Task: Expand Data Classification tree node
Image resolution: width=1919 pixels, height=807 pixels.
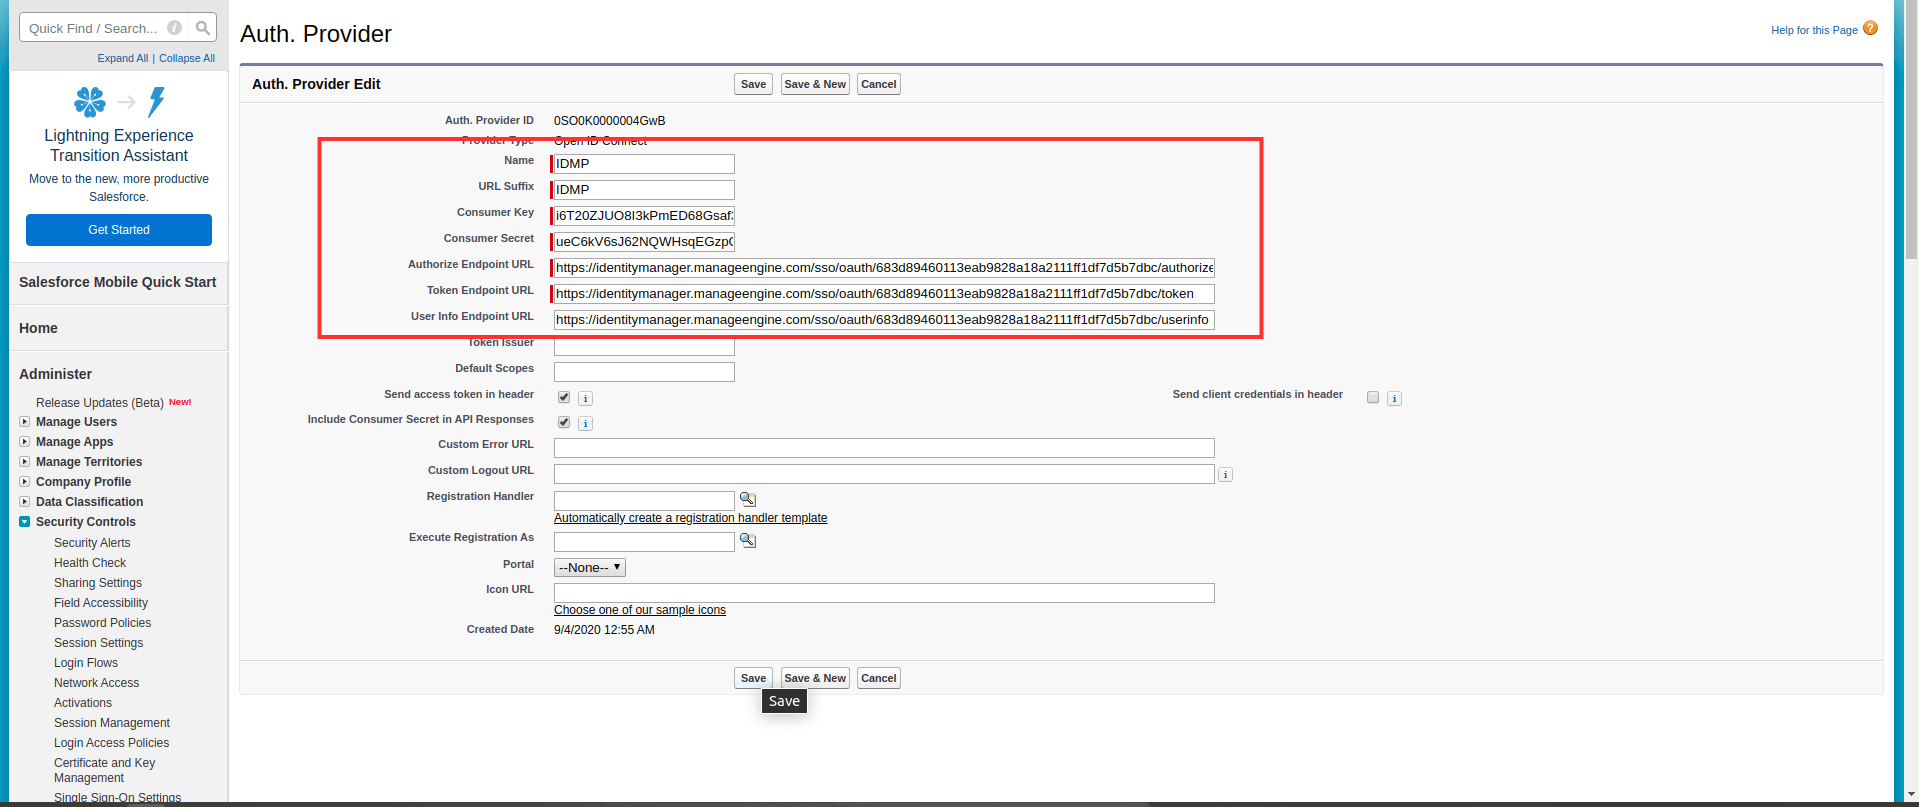Action: (25, 502)
